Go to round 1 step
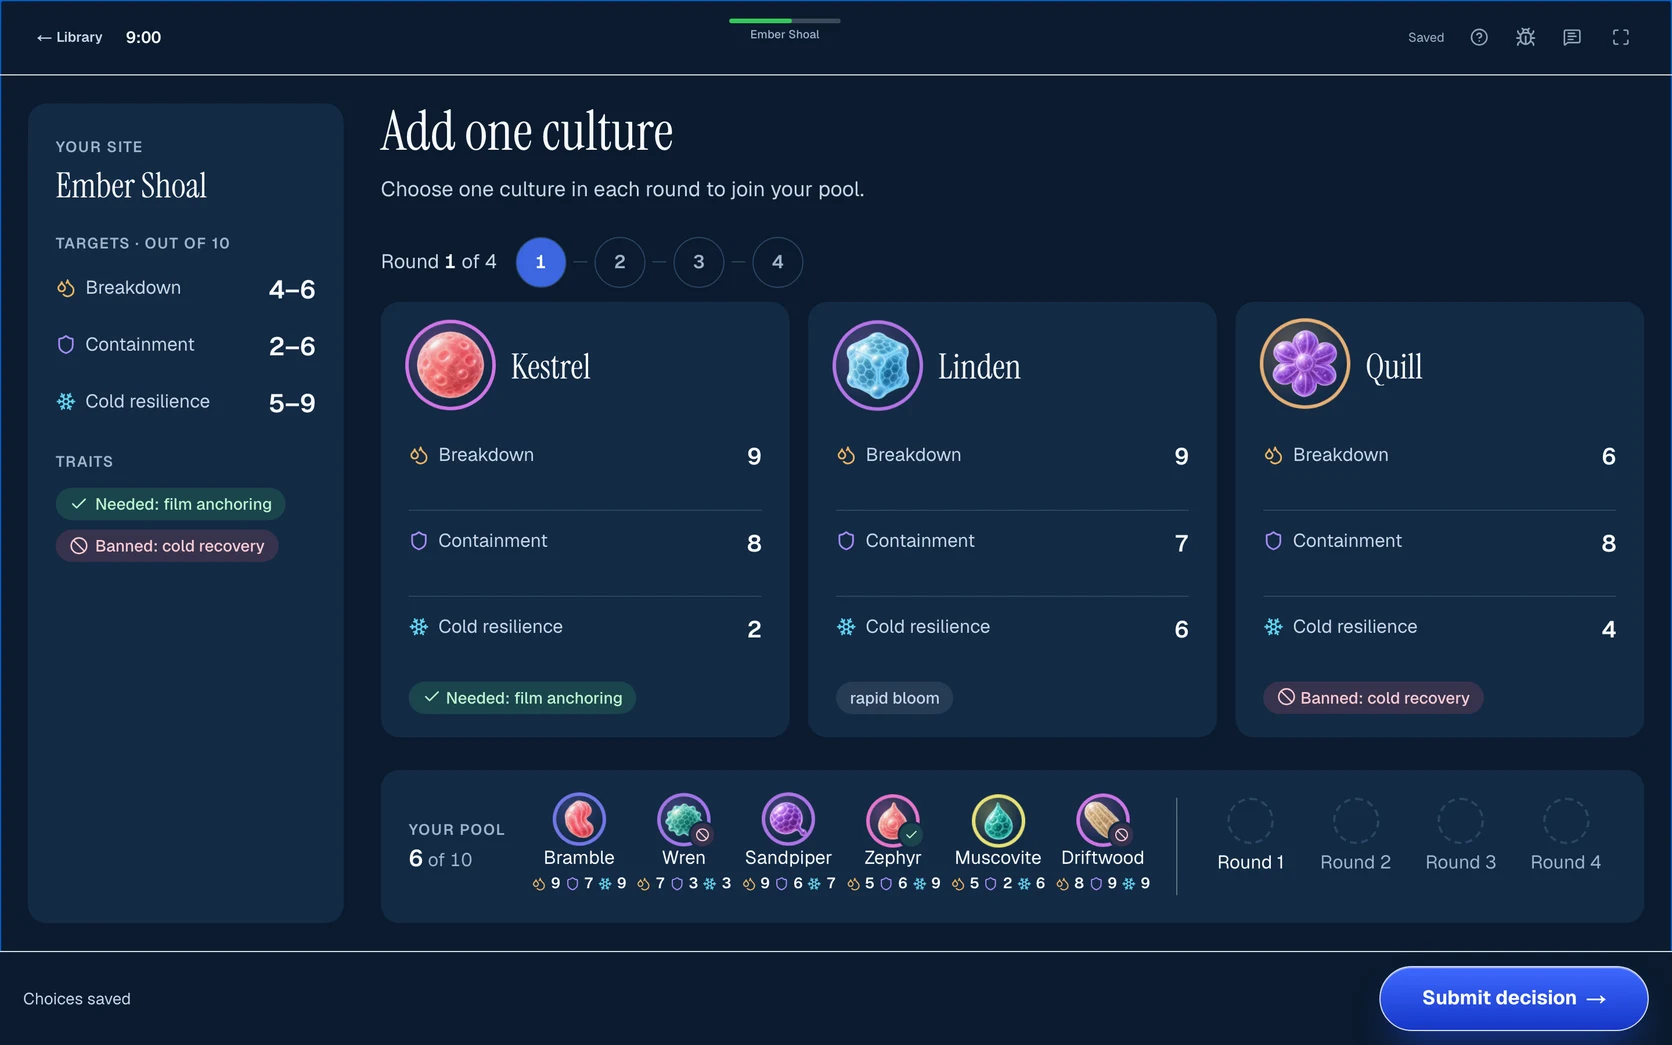This screenshot has width=1672, height=1045. tap(541, 262)
